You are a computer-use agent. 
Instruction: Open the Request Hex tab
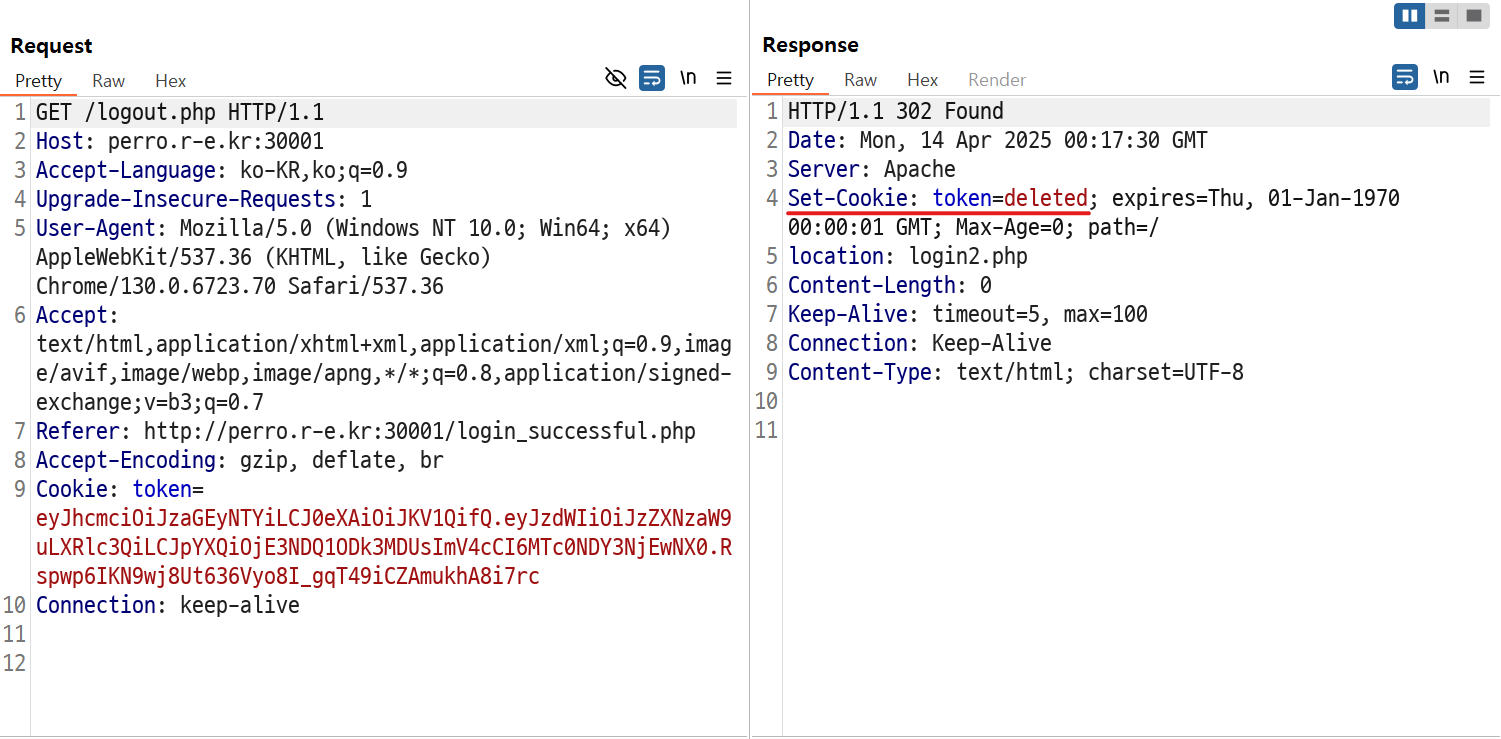coord(171,81)
